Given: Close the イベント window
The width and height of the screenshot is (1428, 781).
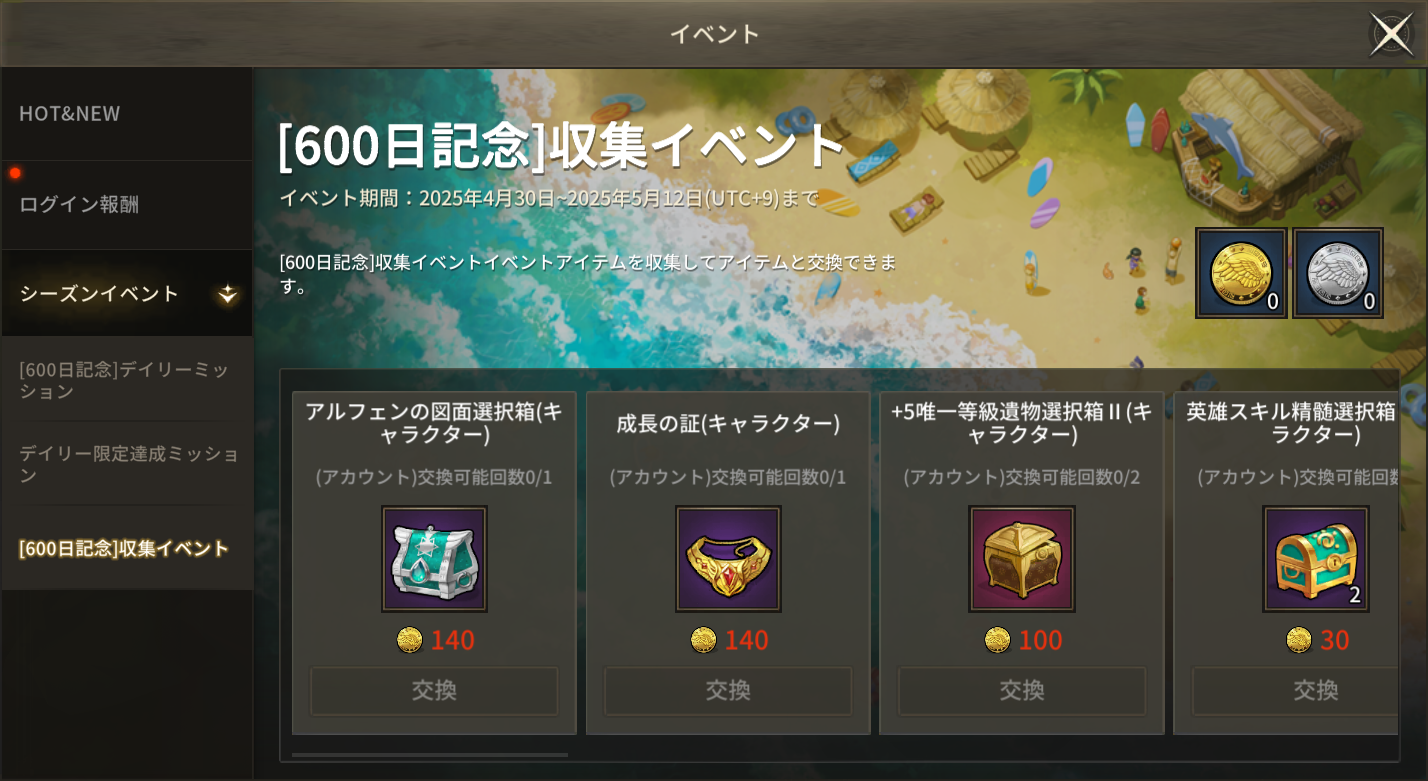Looking at the screenshot, I should click(x=1391, y=34).
